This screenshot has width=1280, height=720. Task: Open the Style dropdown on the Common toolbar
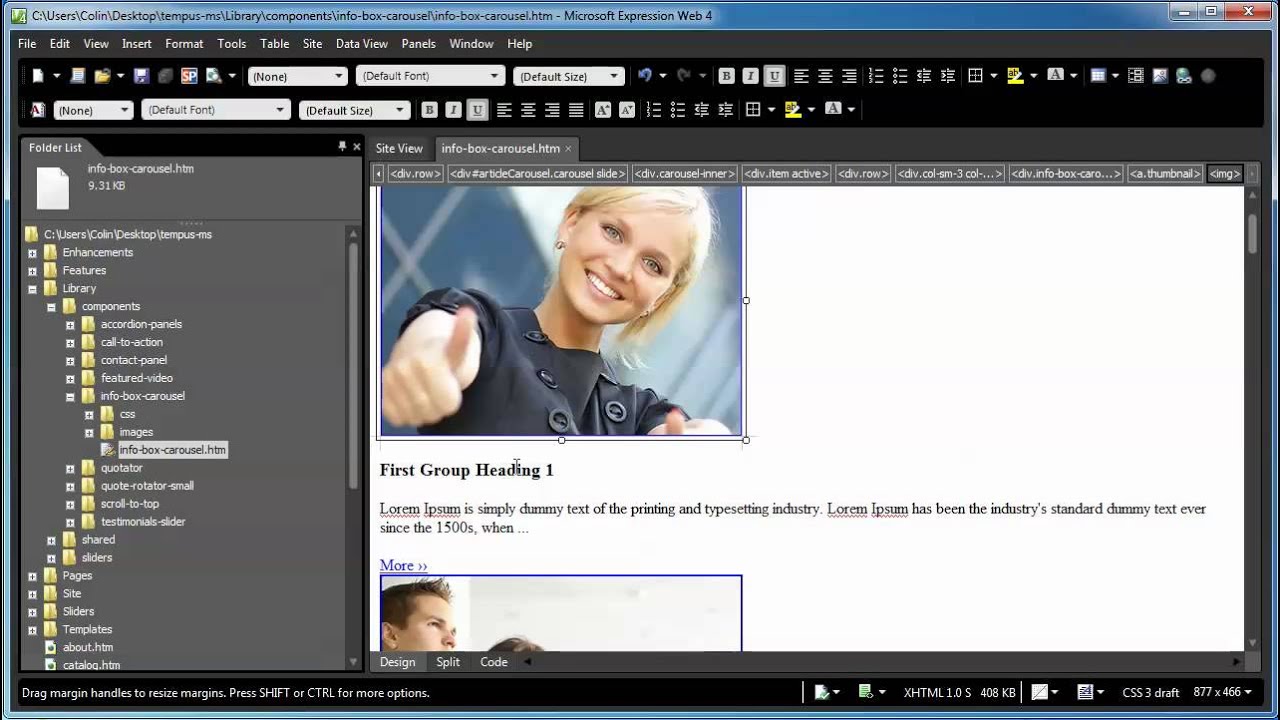coord(338,76)
